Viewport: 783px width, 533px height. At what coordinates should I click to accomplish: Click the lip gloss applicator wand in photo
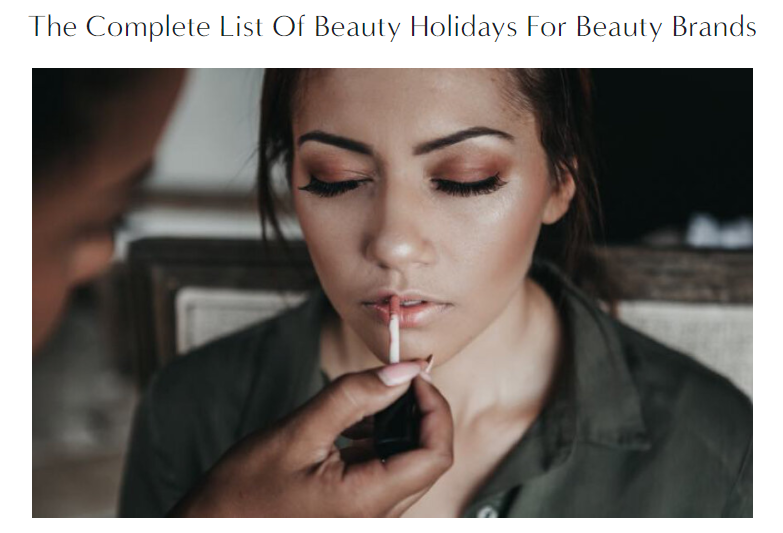coord(393,330)
